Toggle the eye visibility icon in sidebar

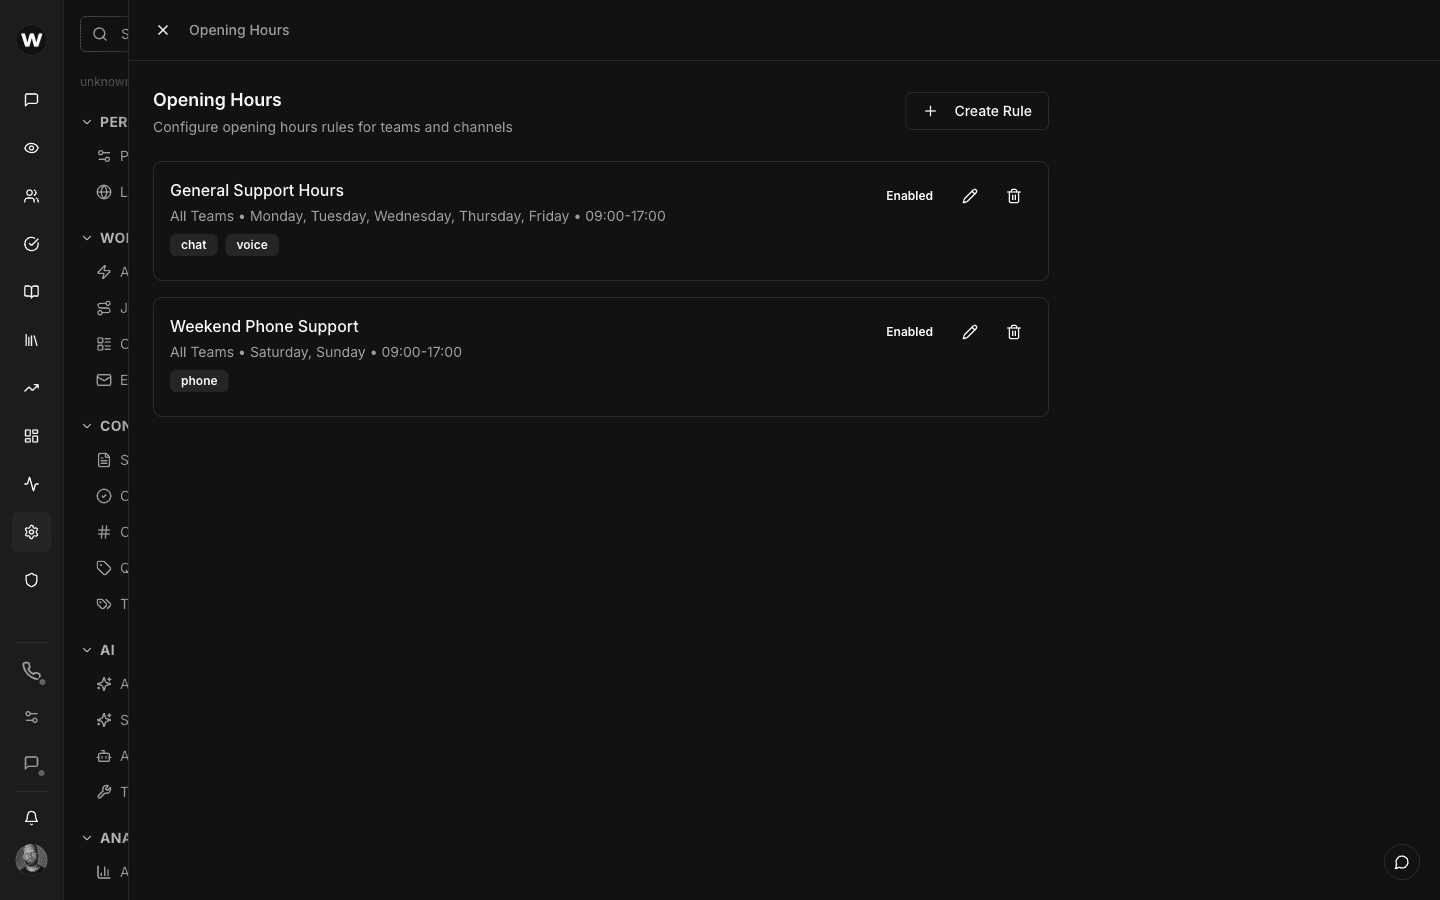[32, 148]
